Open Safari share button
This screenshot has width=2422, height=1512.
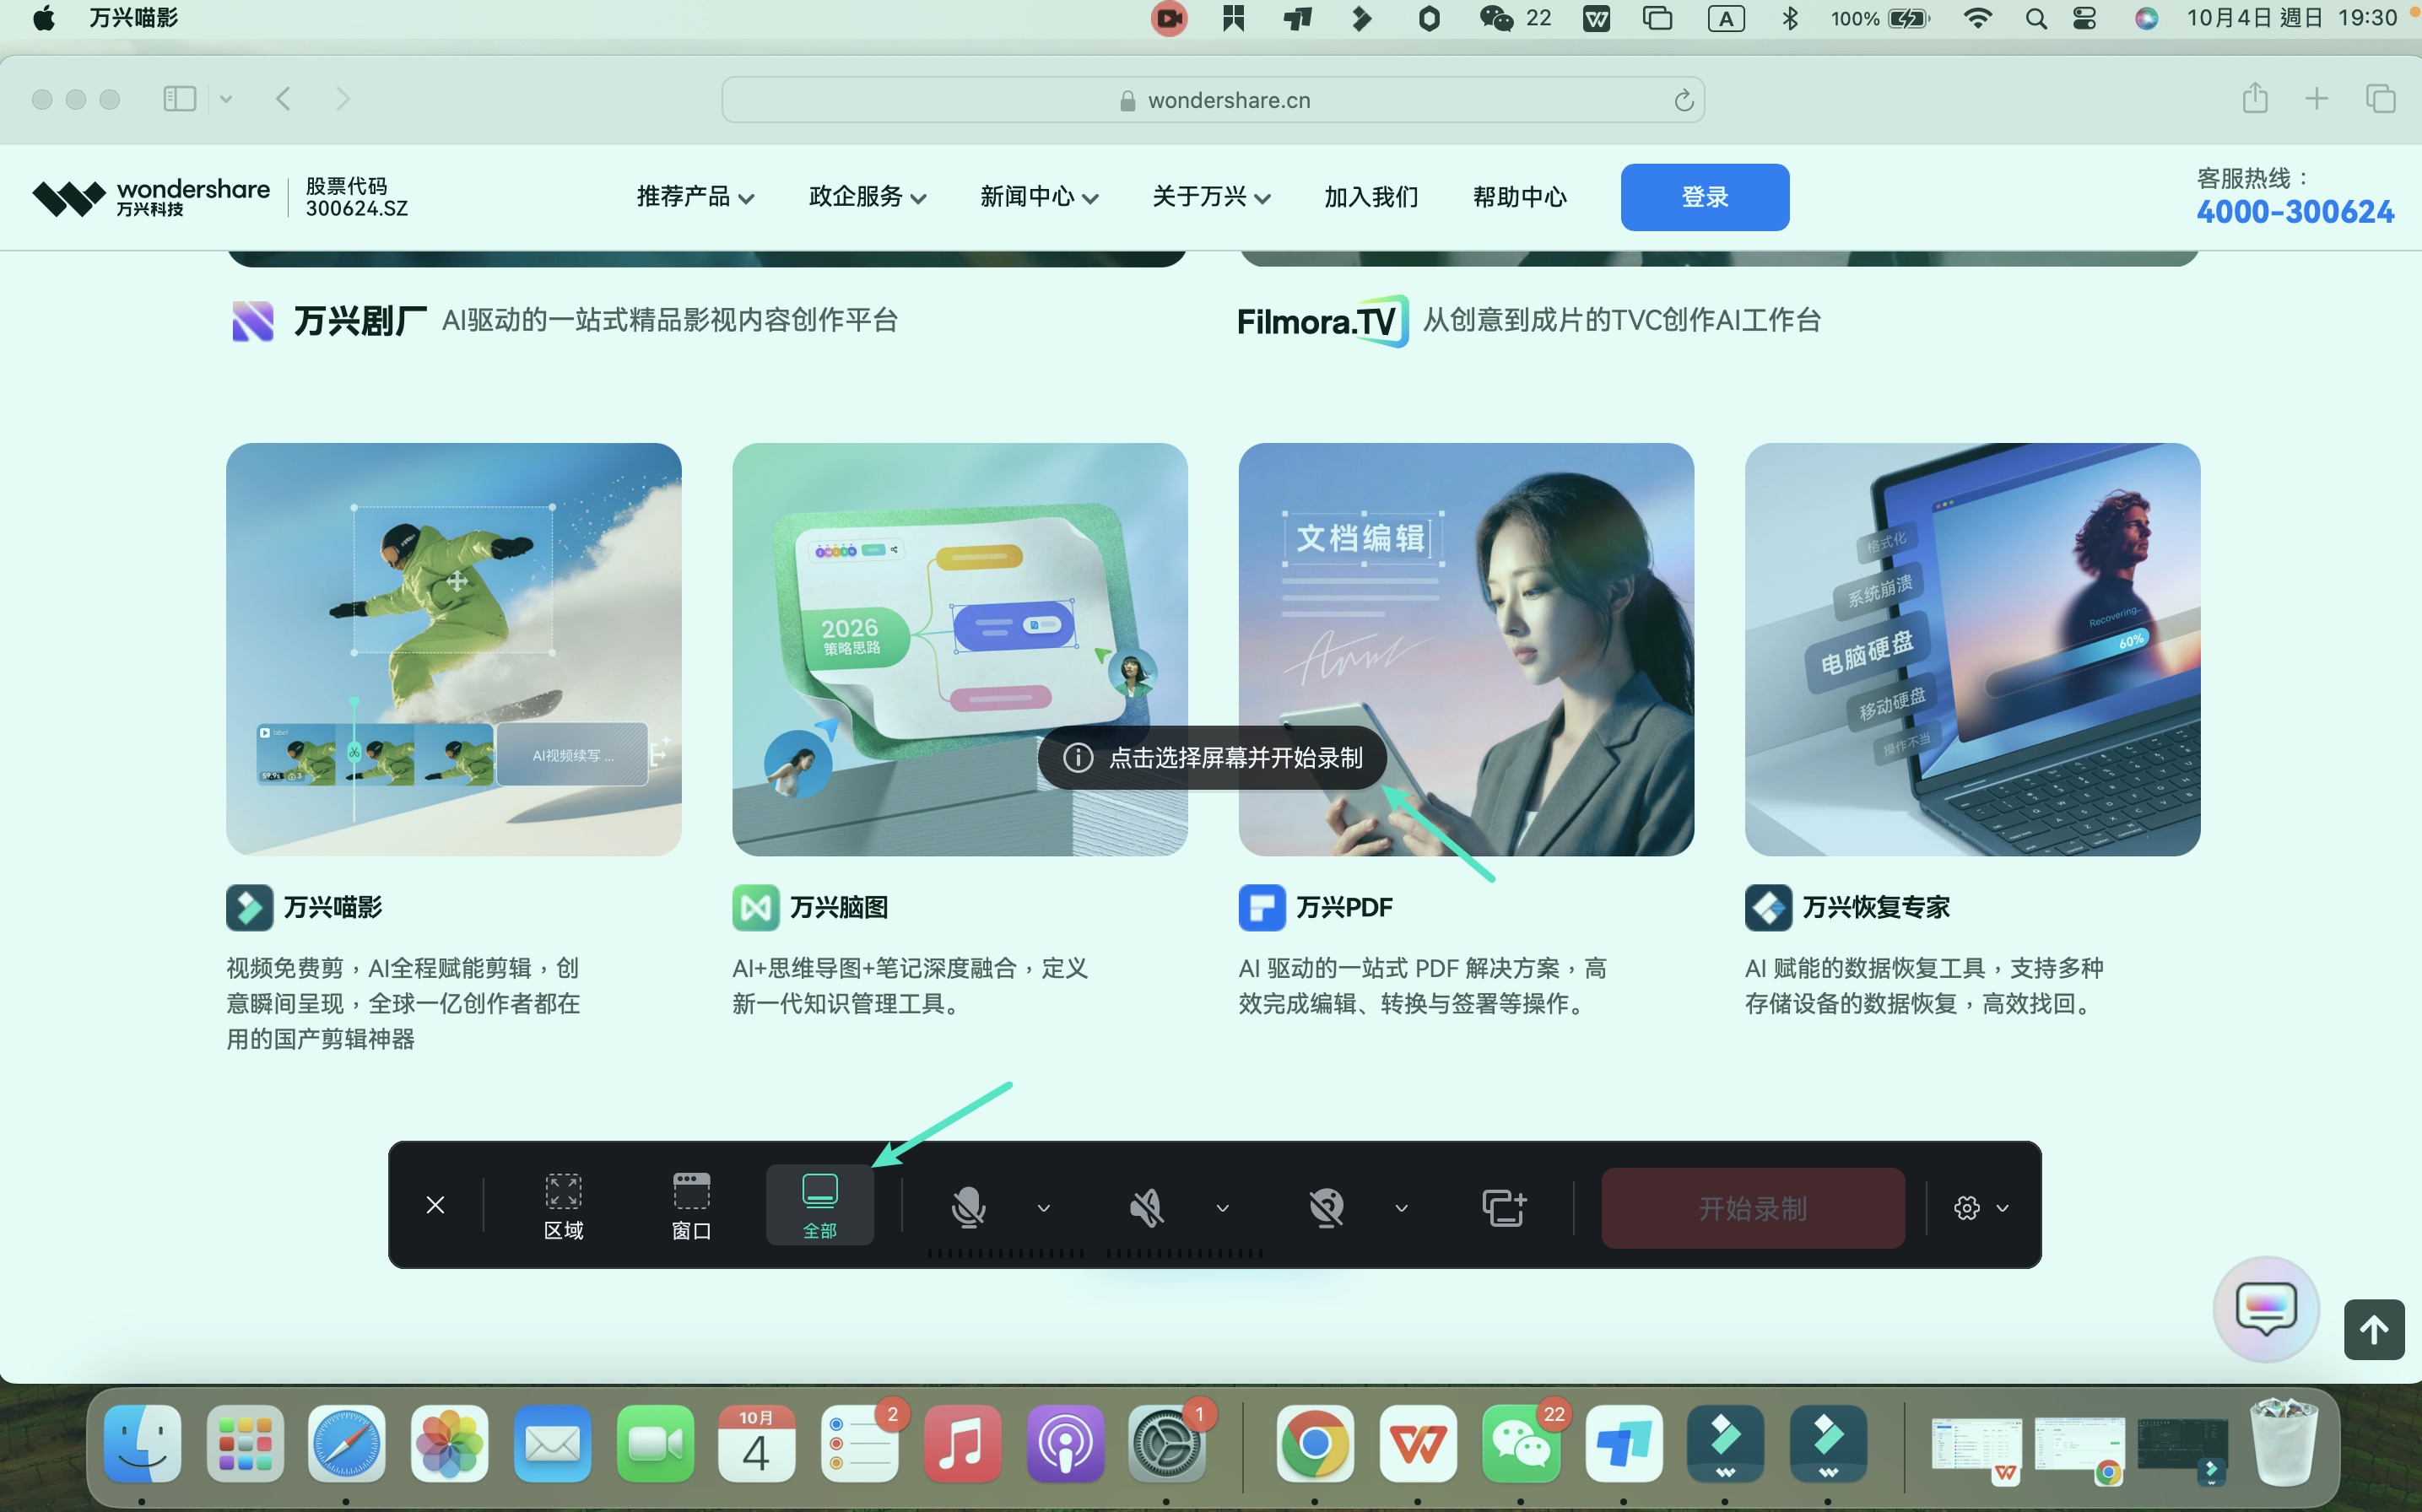(2254, 98)
